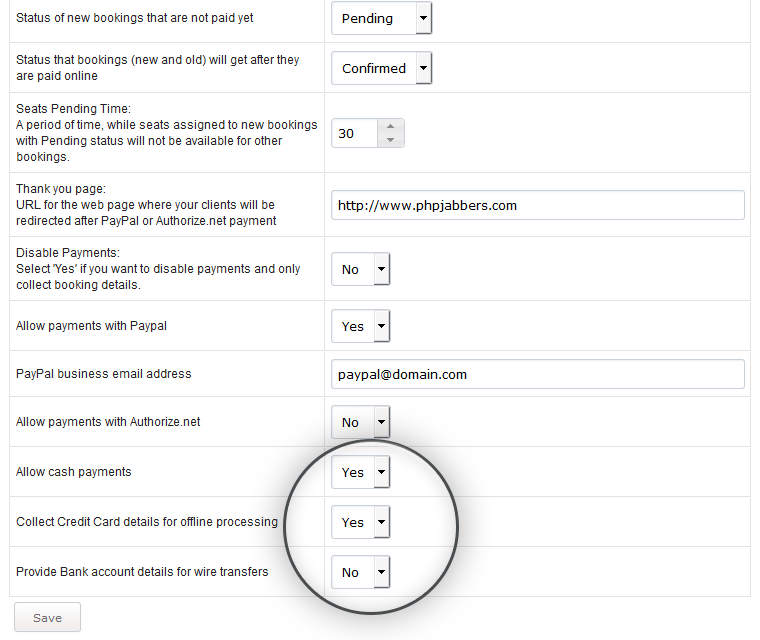The width and height of the screenshot is (760, 640).
Task: Open the paid bookings status dropdown showing Confirmed
Action: pos(381,68)
